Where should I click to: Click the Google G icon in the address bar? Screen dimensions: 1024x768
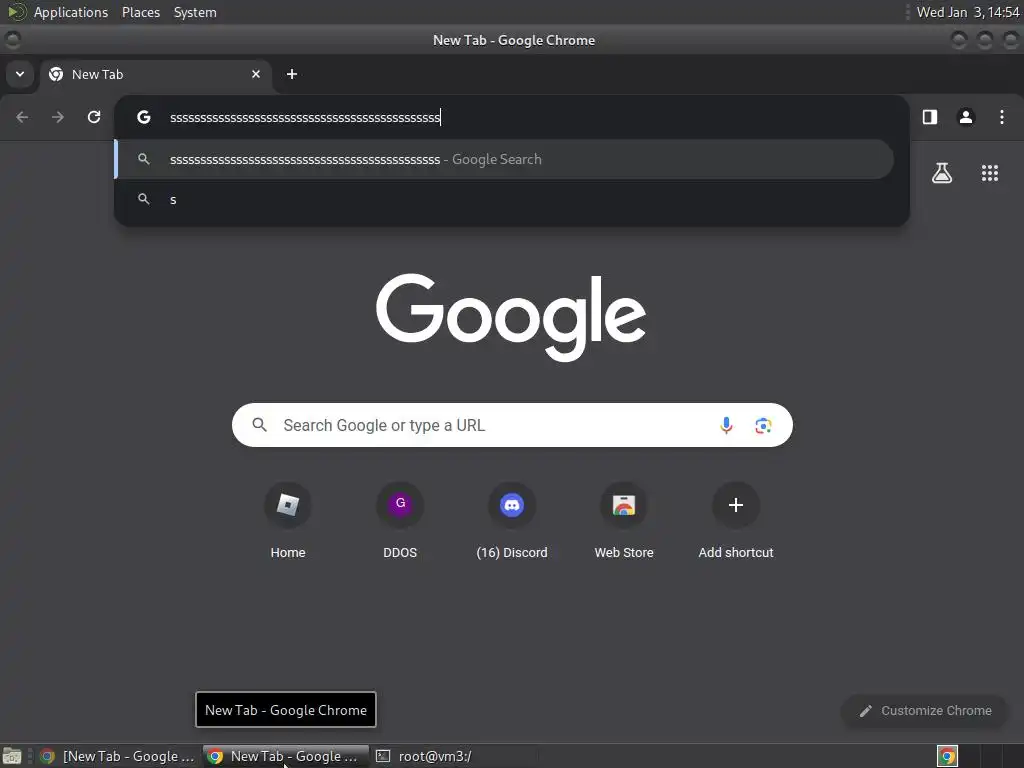tap(144, 117)
